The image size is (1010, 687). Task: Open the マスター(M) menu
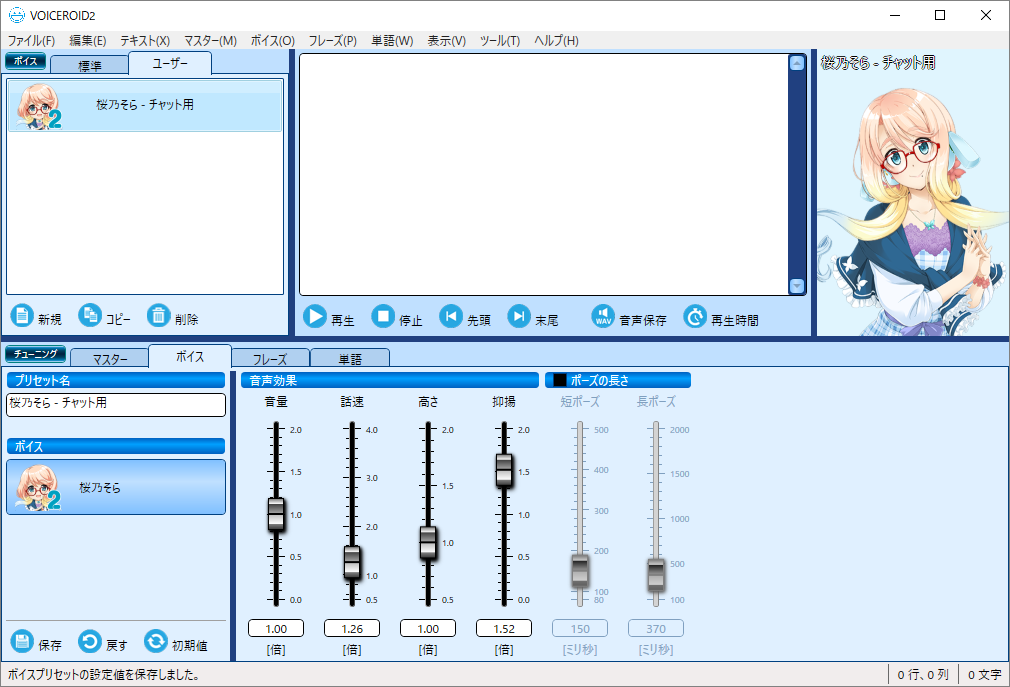pyautogui.click(x=211, y=41)
